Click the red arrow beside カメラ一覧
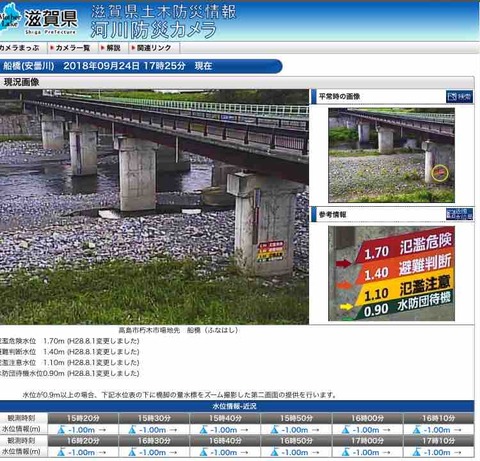 click(x=52, y=48)
